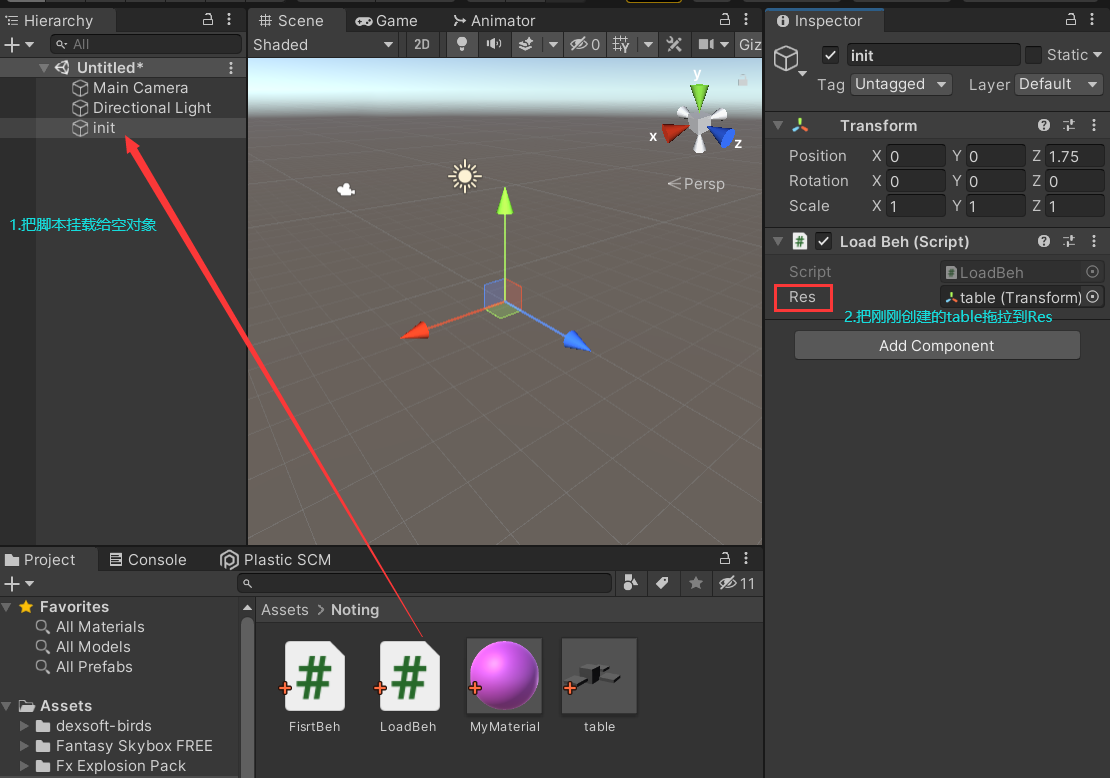1110x778 pixels.
Task: Toggle scene effects with the skybox icon
Action: pos(526,45)
